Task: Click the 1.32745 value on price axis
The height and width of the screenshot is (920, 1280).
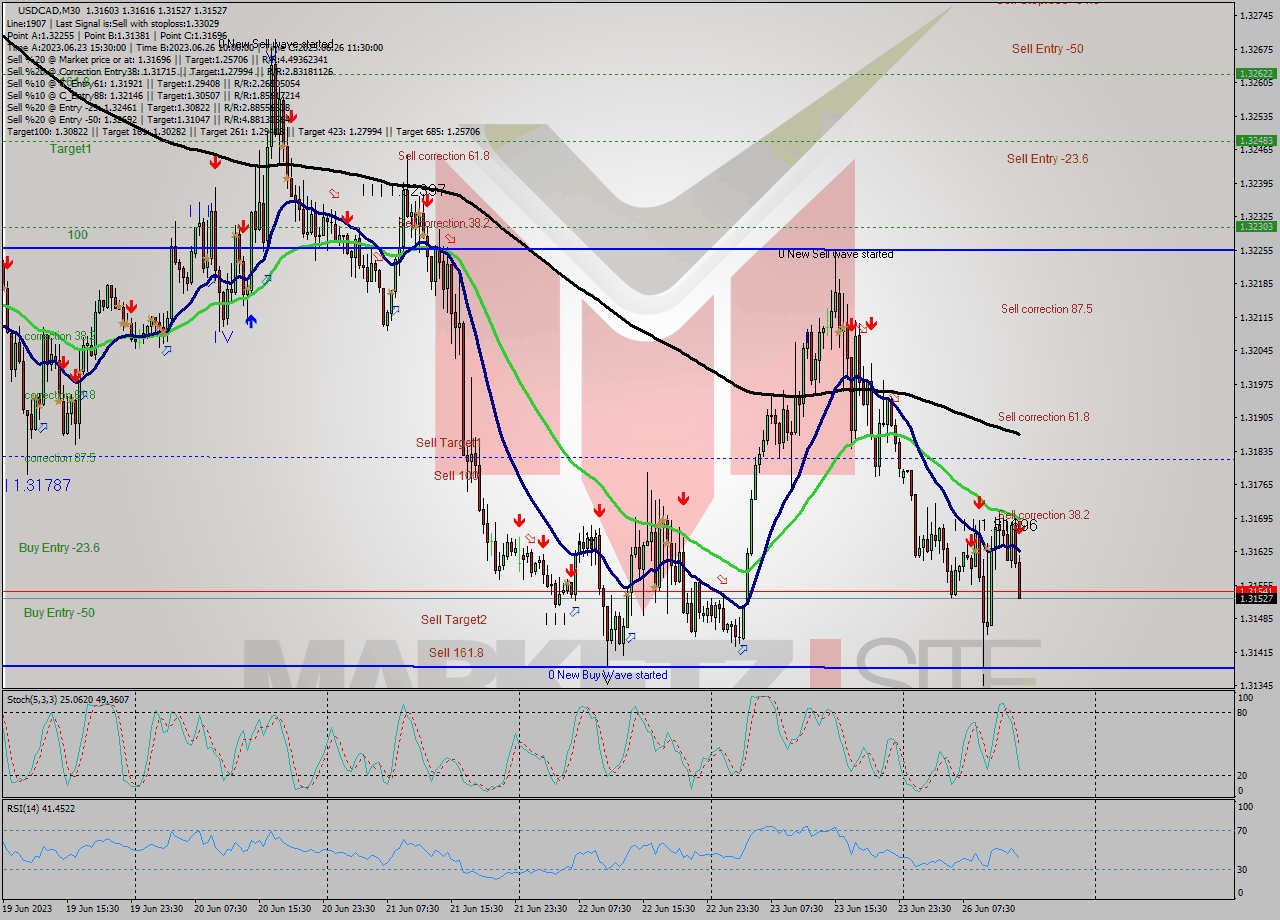Action: coord(1255,16)
